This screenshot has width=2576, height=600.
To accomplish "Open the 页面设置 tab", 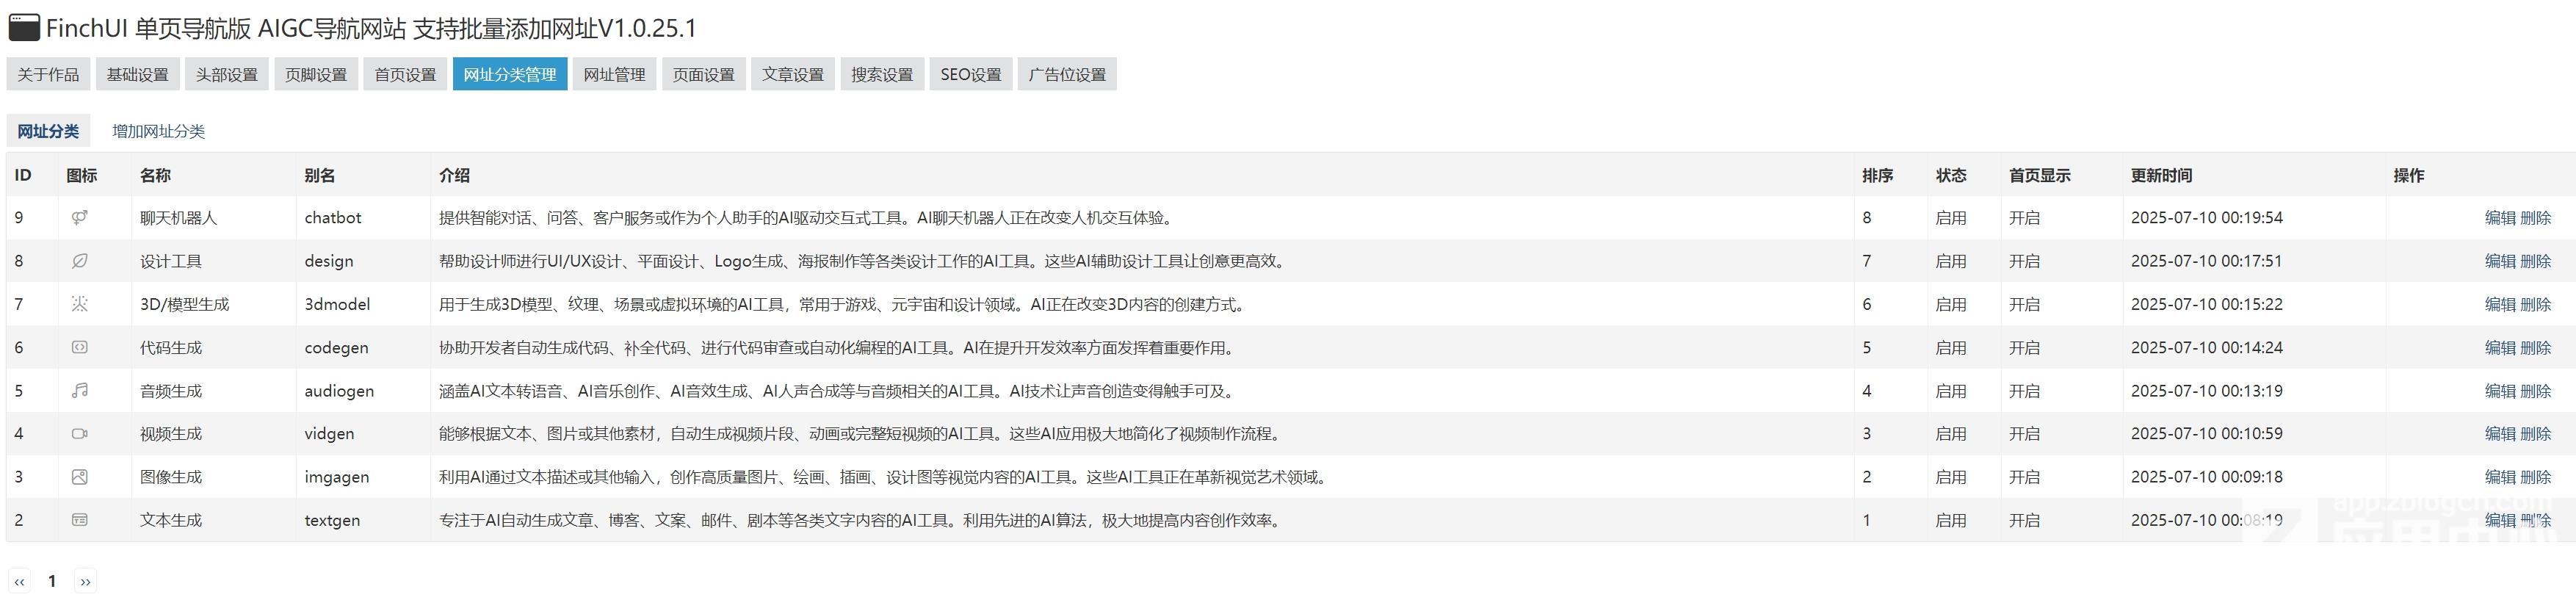I will click(703, 74).
